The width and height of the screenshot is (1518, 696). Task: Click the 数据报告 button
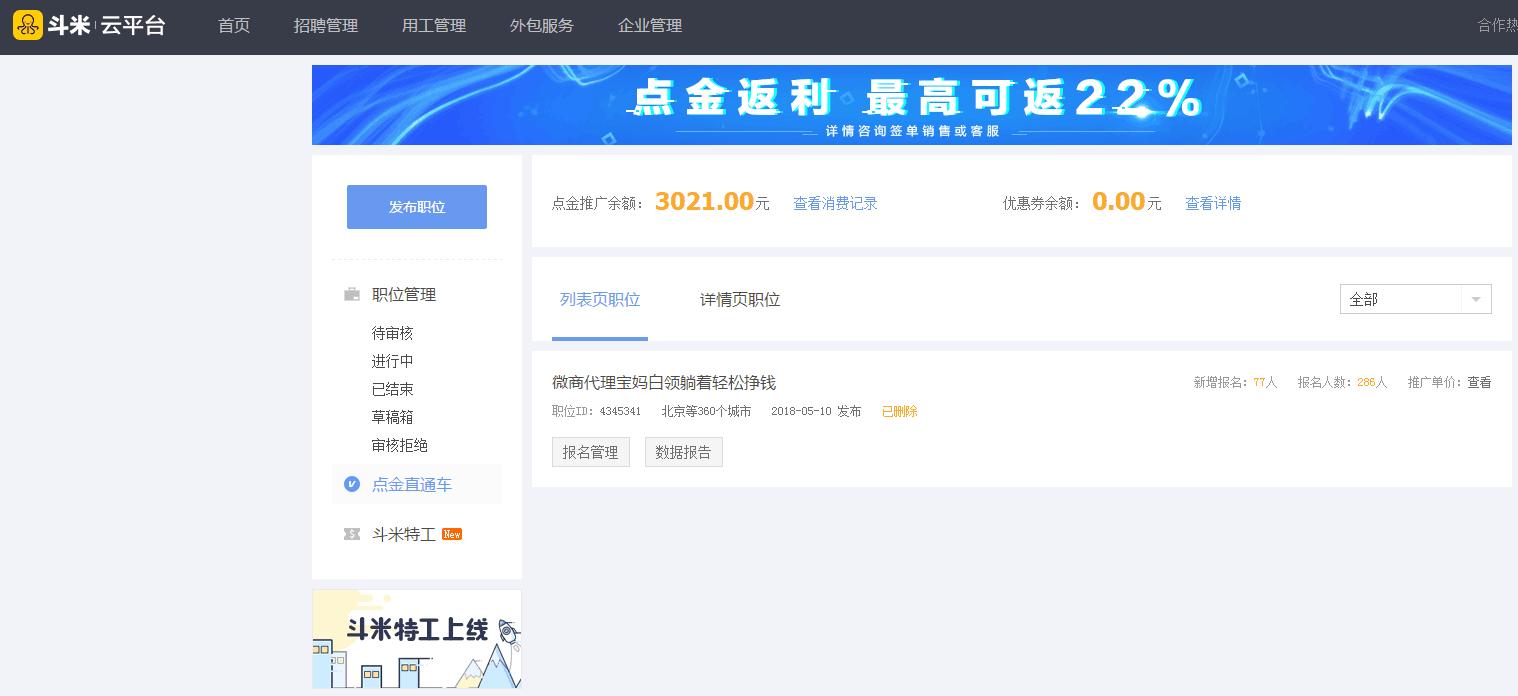[684, 452]
